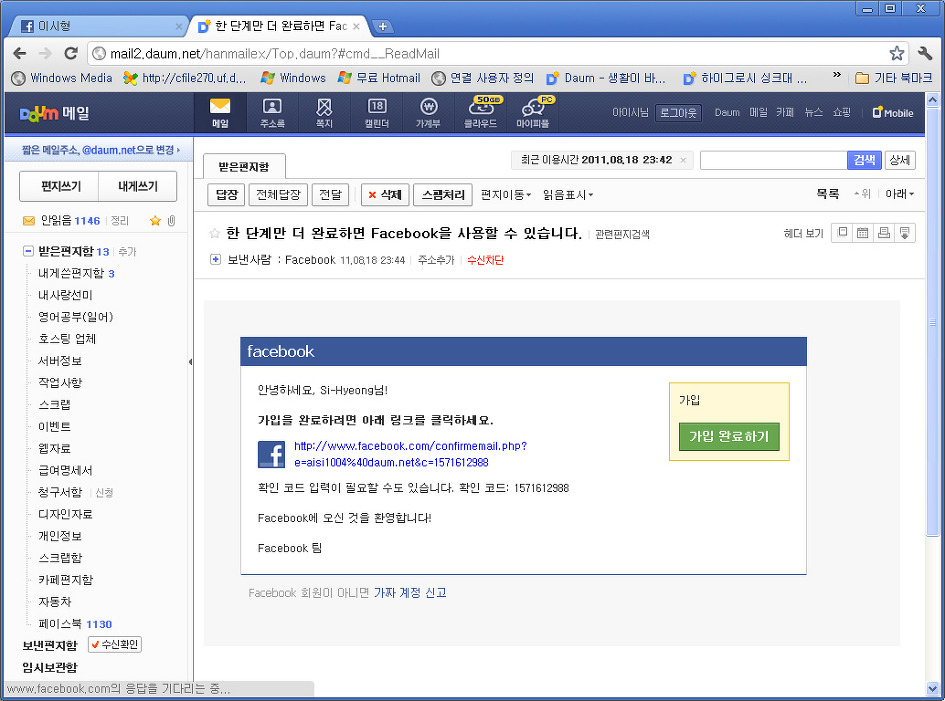
Task: Open the 쪽지 notes icon
Action: tap(324, 113)
